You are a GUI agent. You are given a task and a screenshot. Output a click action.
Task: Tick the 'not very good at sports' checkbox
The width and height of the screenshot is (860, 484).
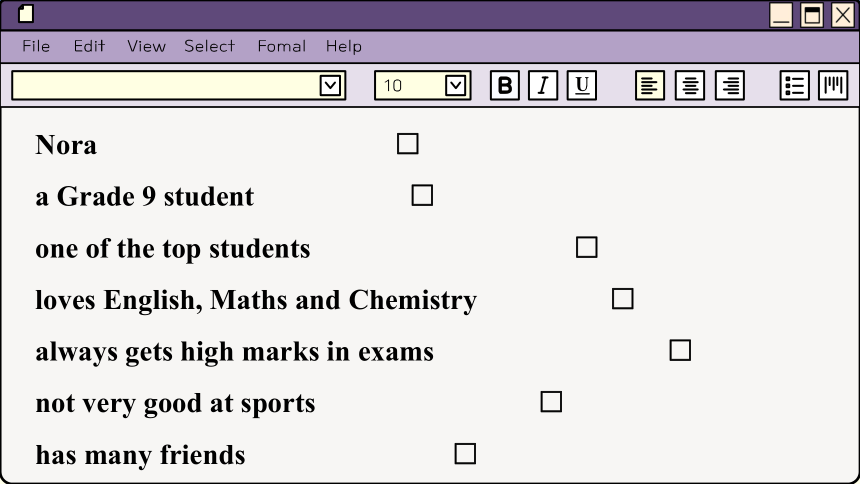coord(551,402)
